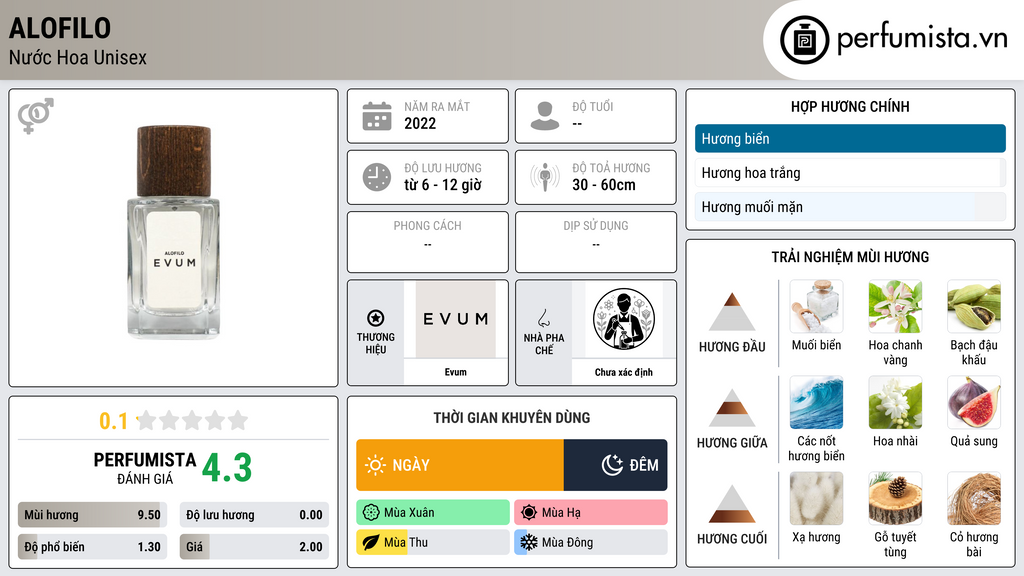Click the Thời gian khuyên dùng heading
The height and width of the screenshot is (576, 1024).
(x=512, y=418)
